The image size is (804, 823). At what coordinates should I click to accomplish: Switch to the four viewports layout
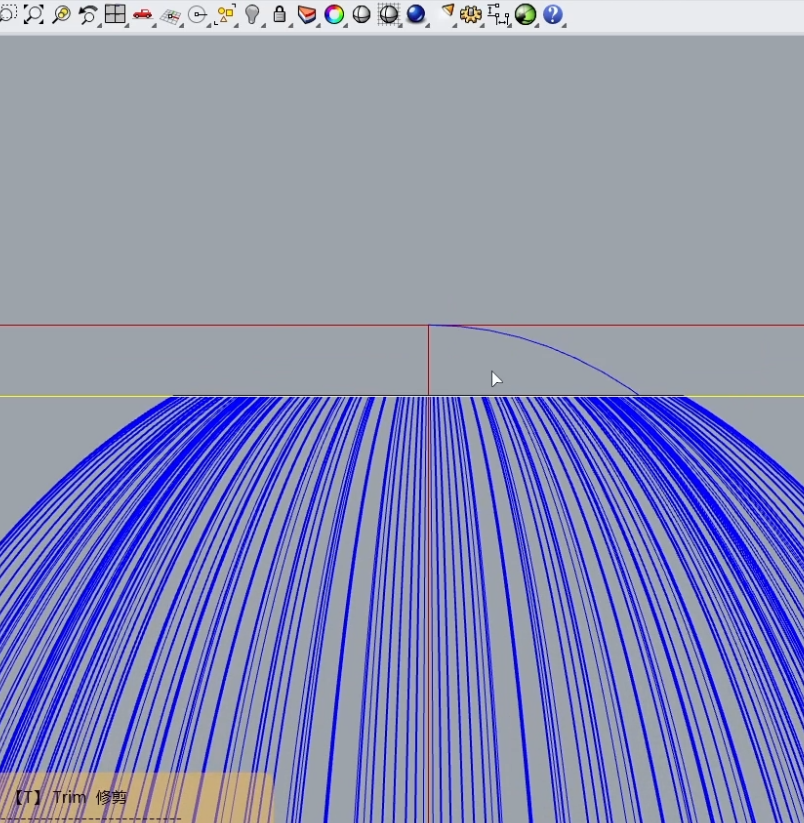point(115,14)
